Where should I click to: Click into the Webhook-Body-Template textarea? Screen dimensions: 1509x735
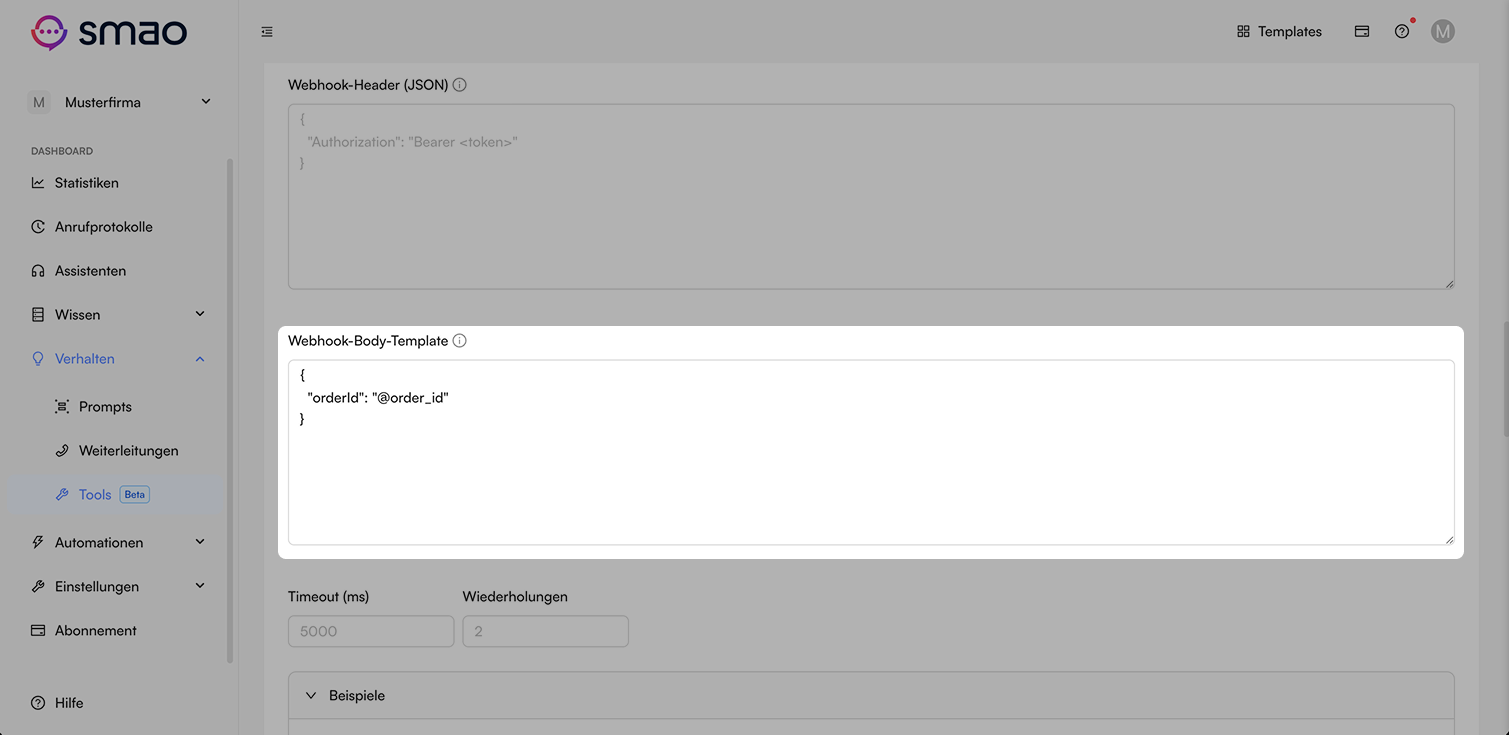[x=871, y=453]
